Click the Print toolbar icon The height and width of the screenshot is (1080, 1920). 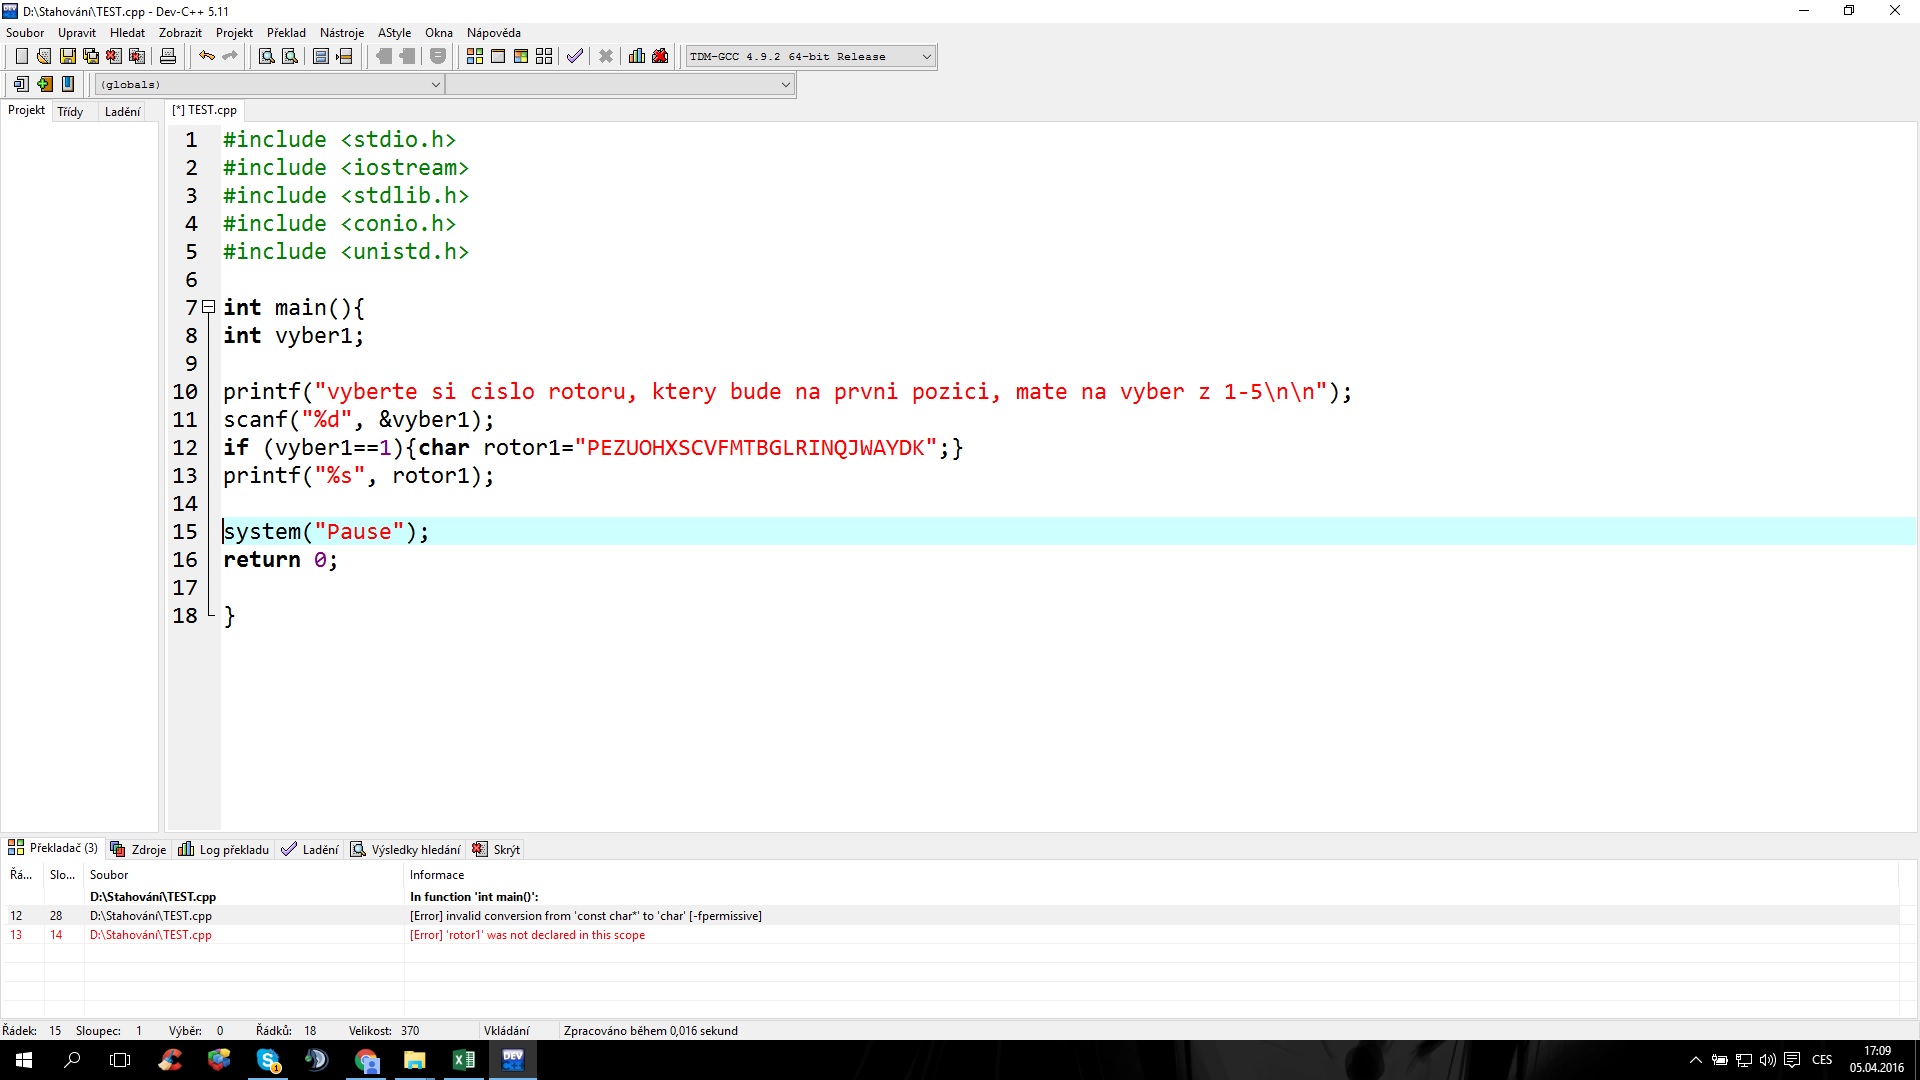coord(168,56)
